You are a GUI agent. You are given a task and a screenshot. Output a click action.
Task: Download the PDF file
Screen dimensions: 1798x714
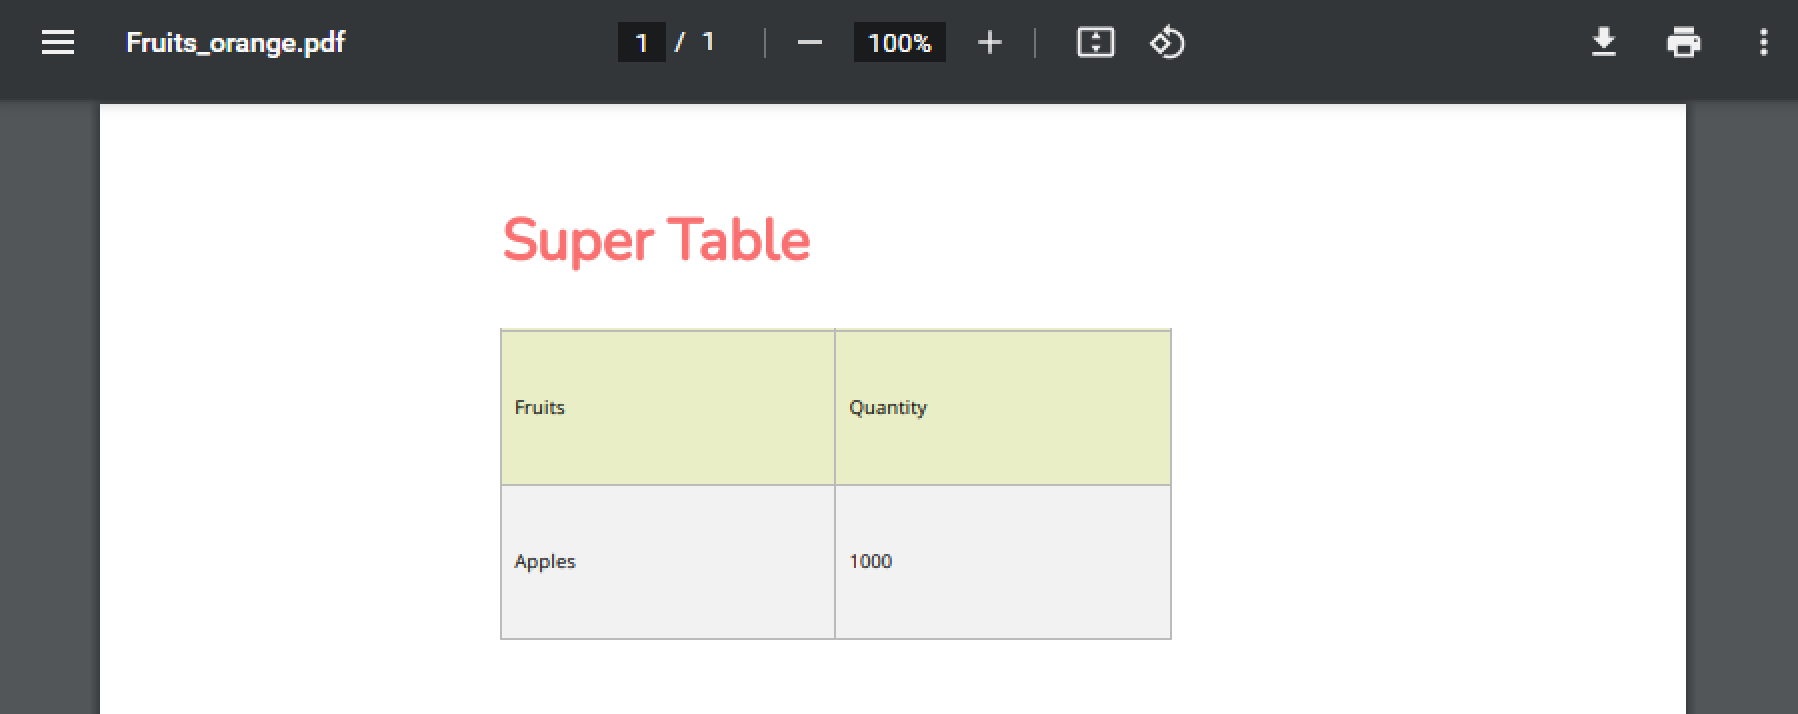click(x=1604, y=42)
